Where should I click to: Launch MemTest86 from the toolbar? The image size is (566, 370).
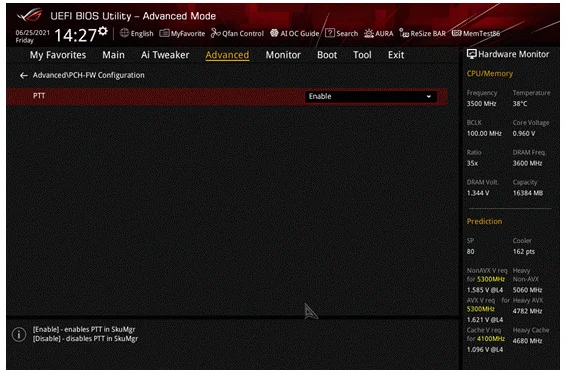click(x=476, y=34)
